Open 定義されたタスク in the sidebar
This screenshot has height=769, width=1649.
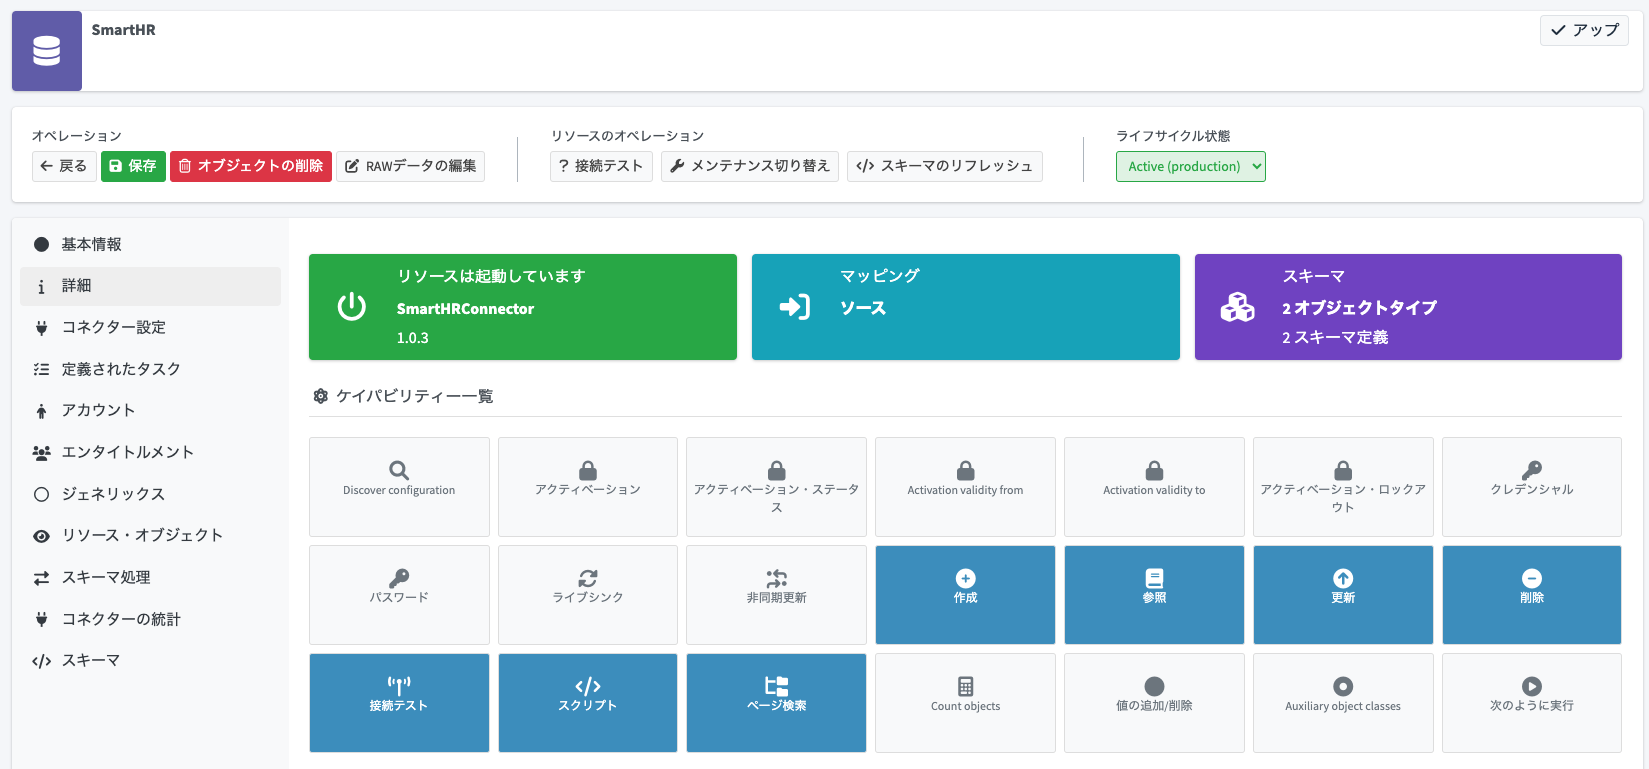click(150, 369)
